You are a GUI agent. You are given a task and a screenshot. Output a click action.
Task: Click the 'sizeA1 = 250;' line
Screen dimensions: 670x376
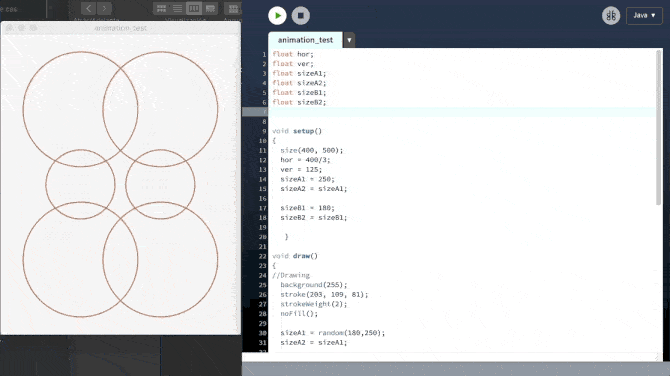(x=308, y=179)
